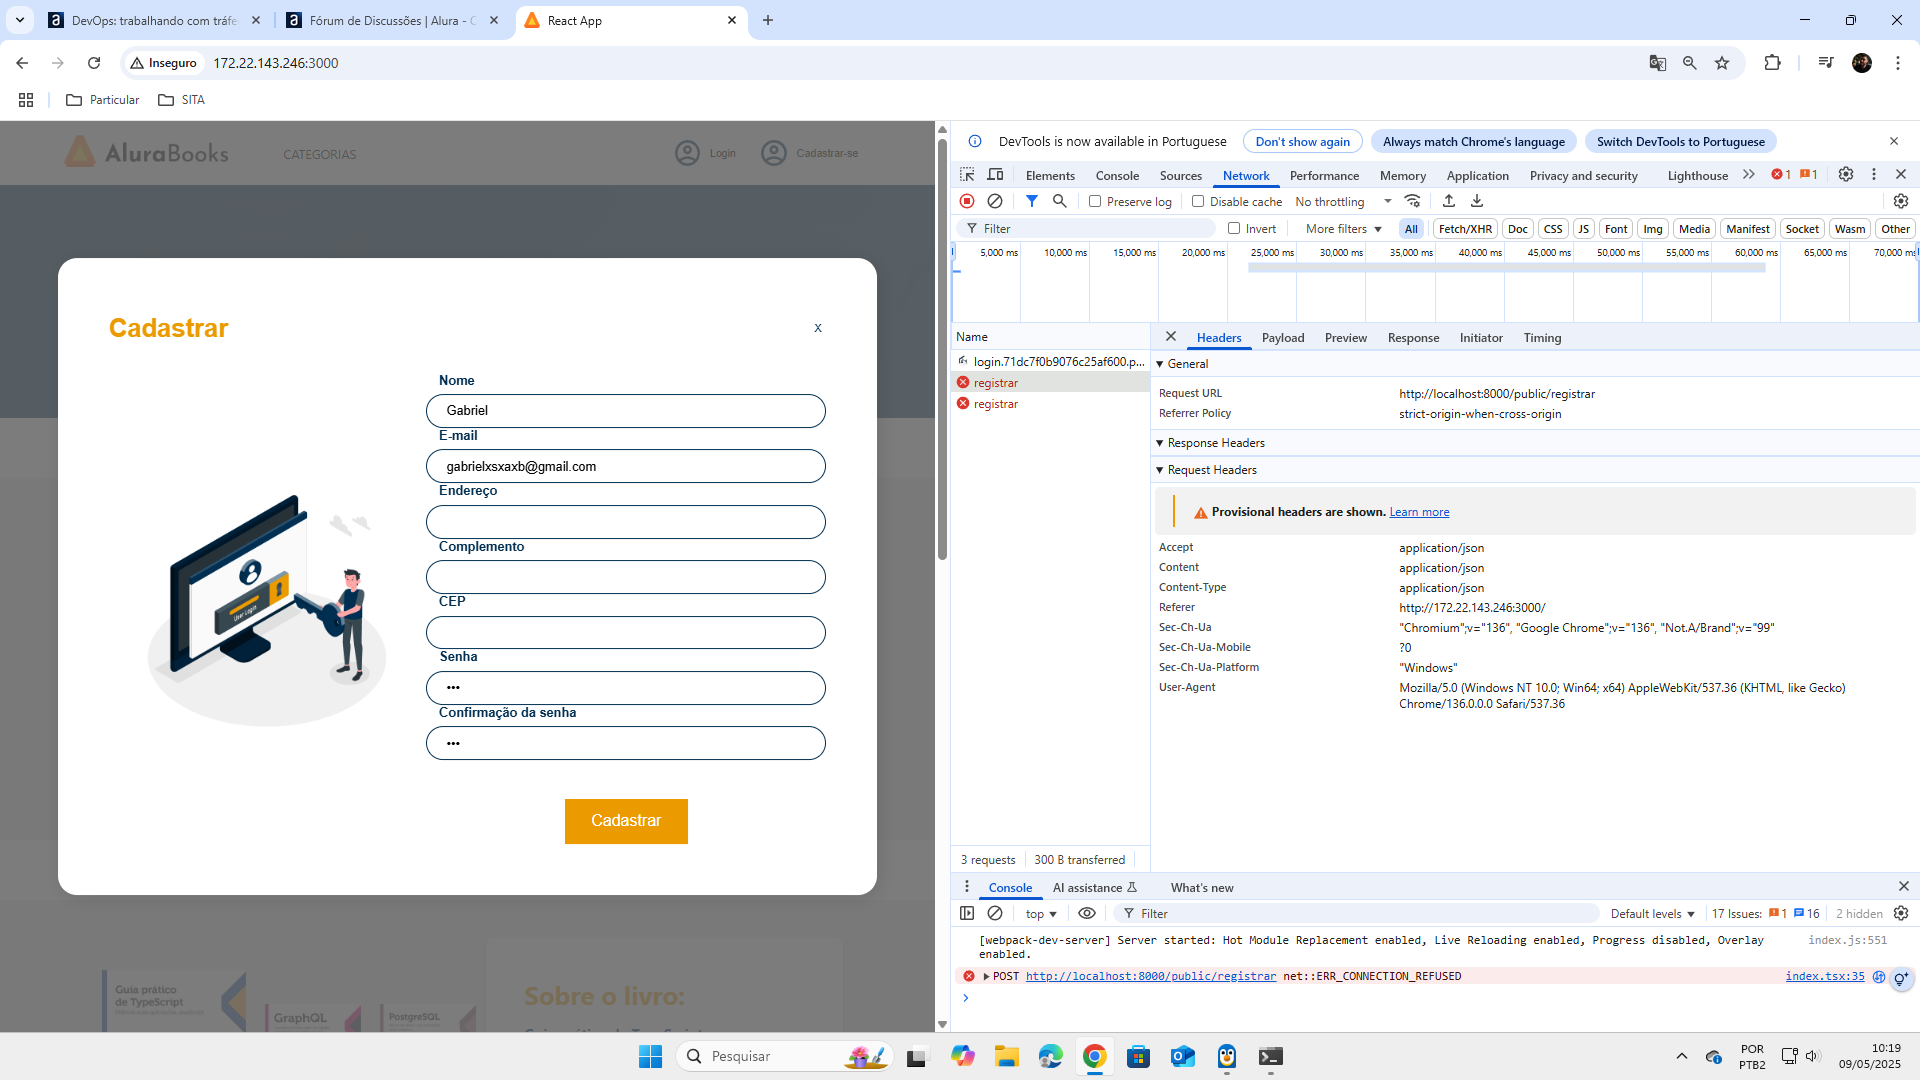The height and width of the screenshot is (1080, 1920).
Task: Clear the network log
Action: tap(995, 201)
